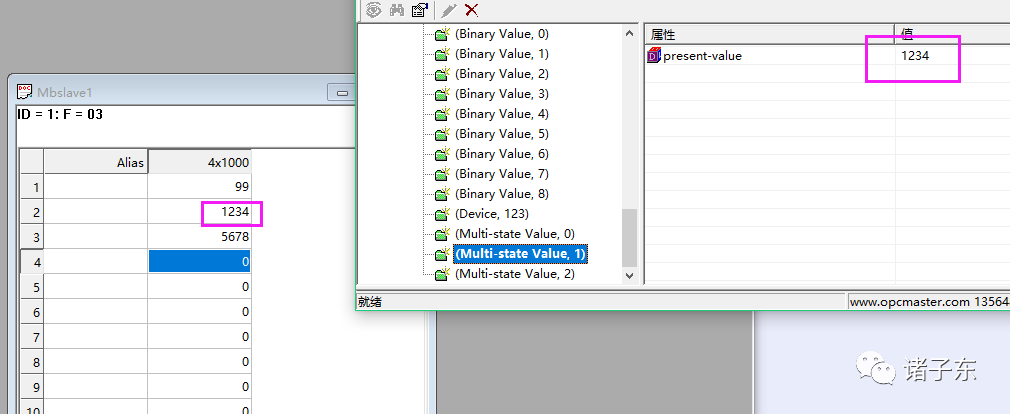Screen dimensions: 1010x414
Task: Click the ID = 1: F = 03 text
Action: (x=60, y=115)
